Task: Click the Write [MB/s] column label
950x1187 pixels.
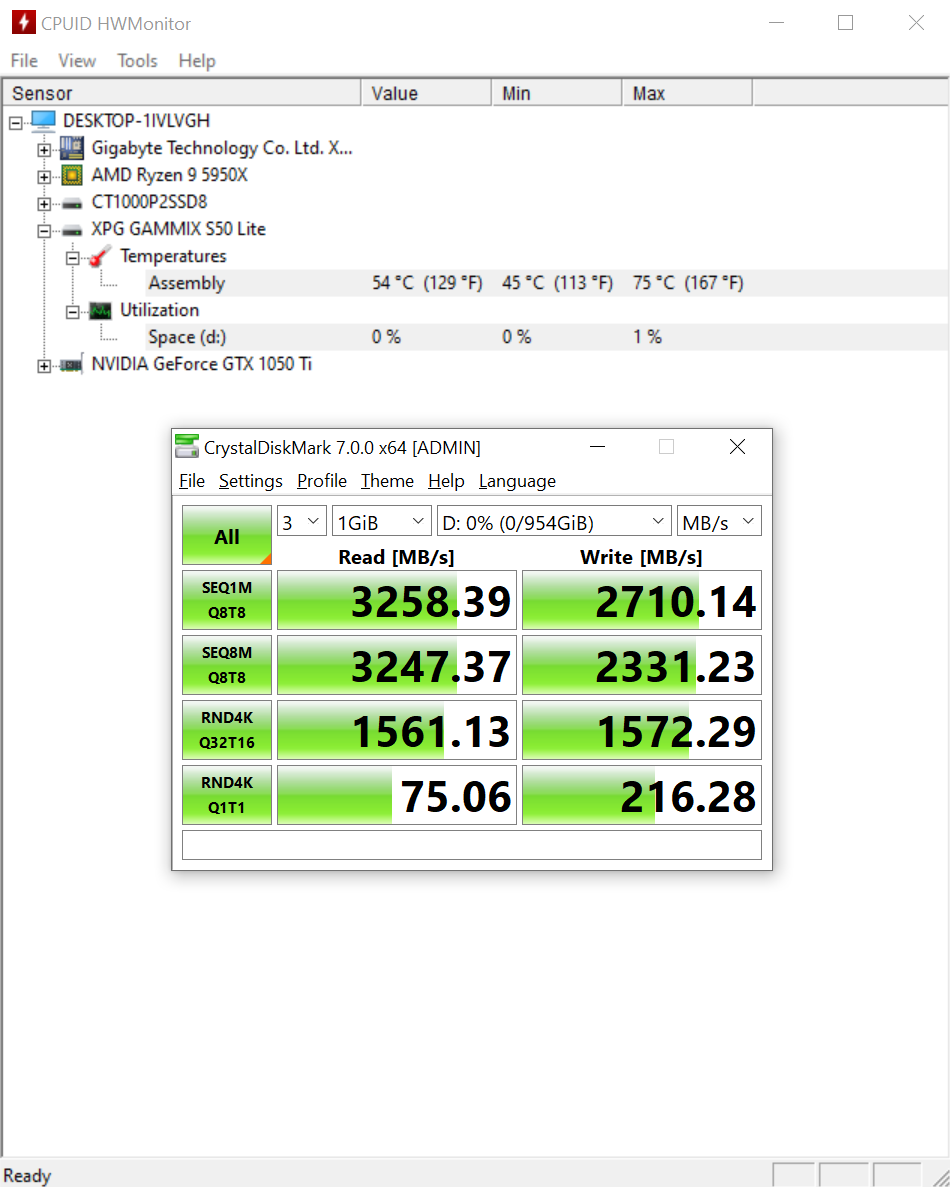Action: click(x=641, y=557)
